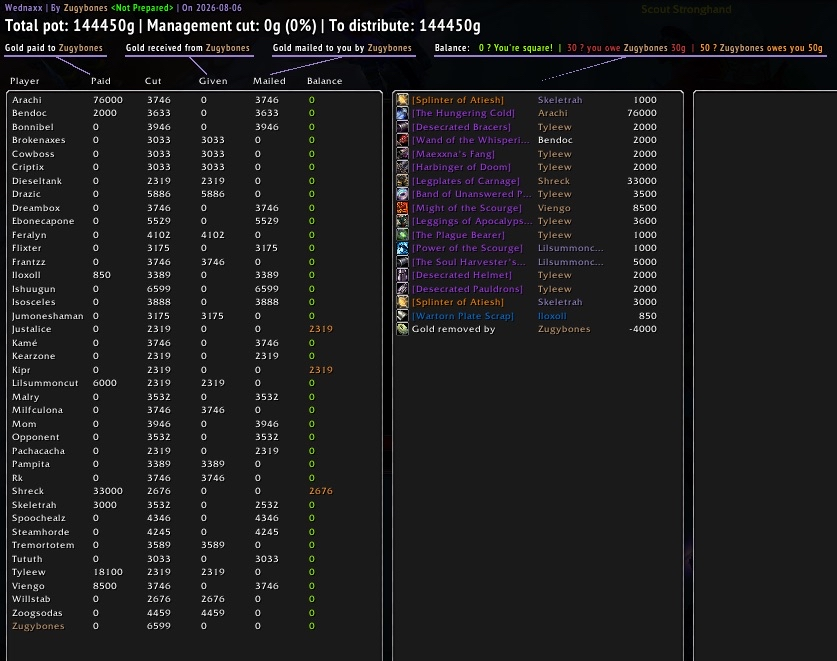The image size is (837, 661).
Task: Click 'Gold mailed to you by Zugybones' legend
Action: [342, 48]
